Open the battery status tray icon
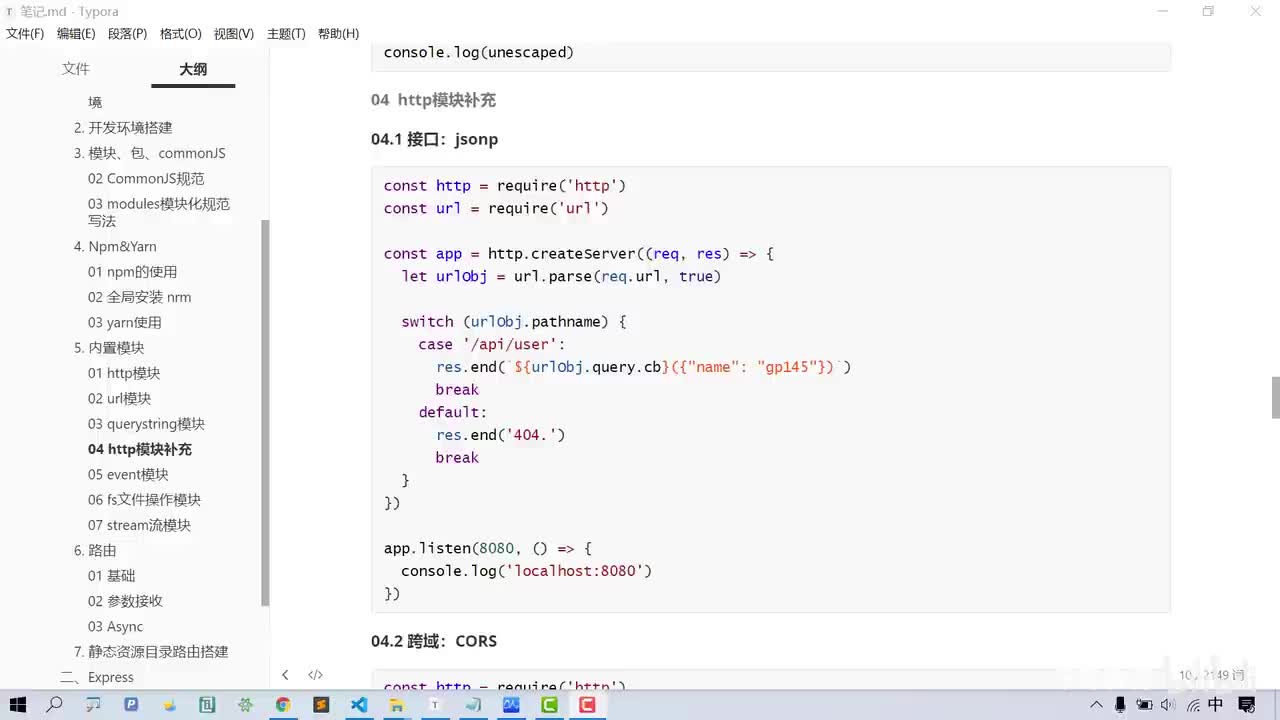1280x720 pixels. 1145,705
